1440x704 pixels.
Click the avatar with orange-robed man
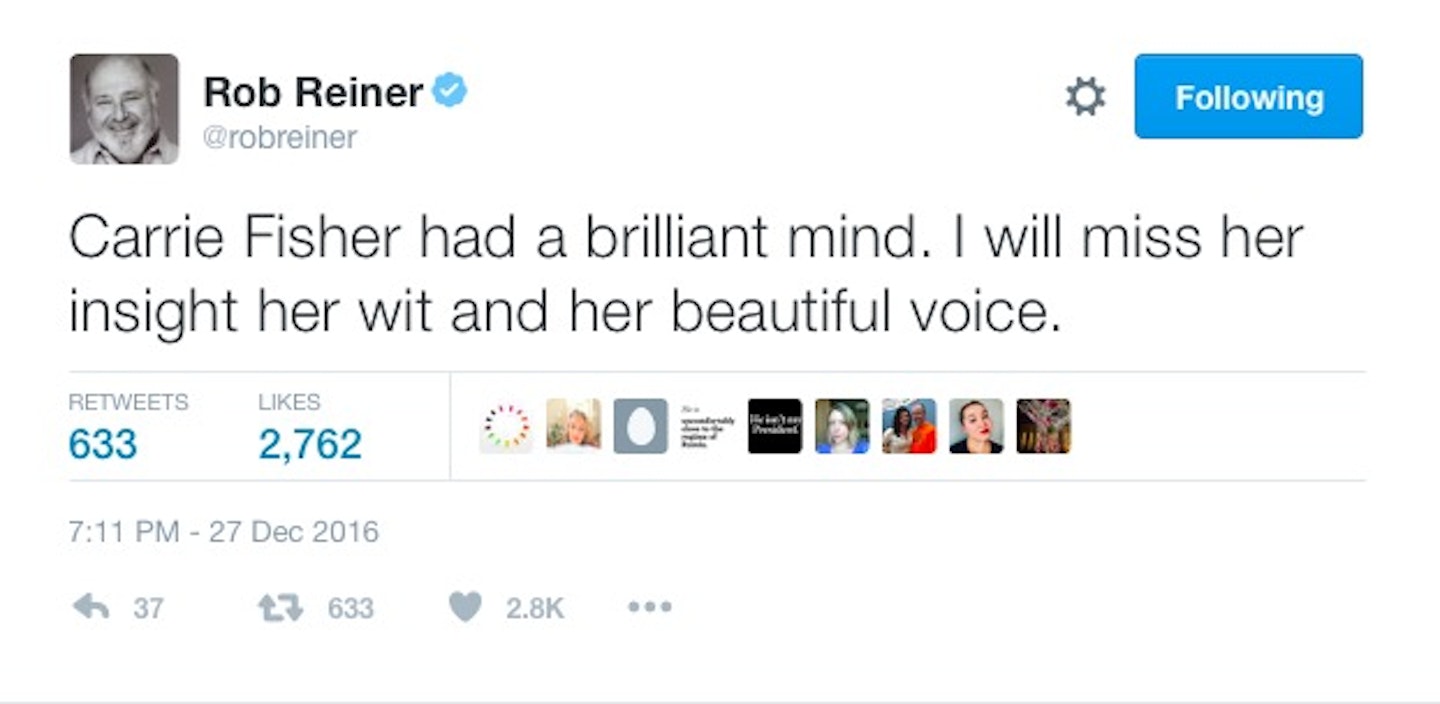[x=909, y=426]
